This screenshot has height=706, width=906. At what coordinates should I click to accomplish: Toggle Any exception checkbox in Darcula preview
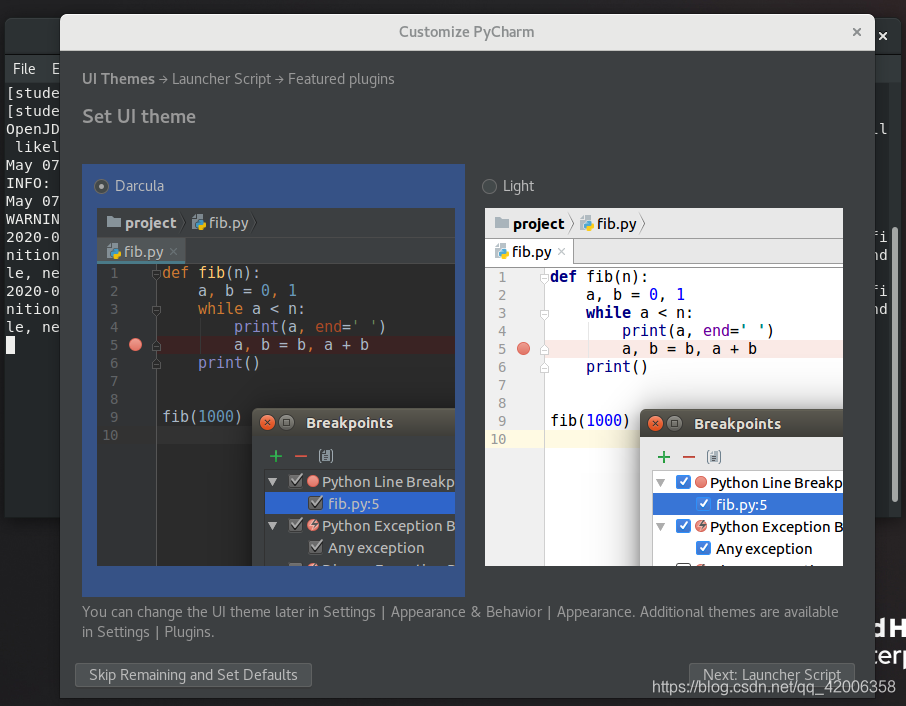click(316, 547)
